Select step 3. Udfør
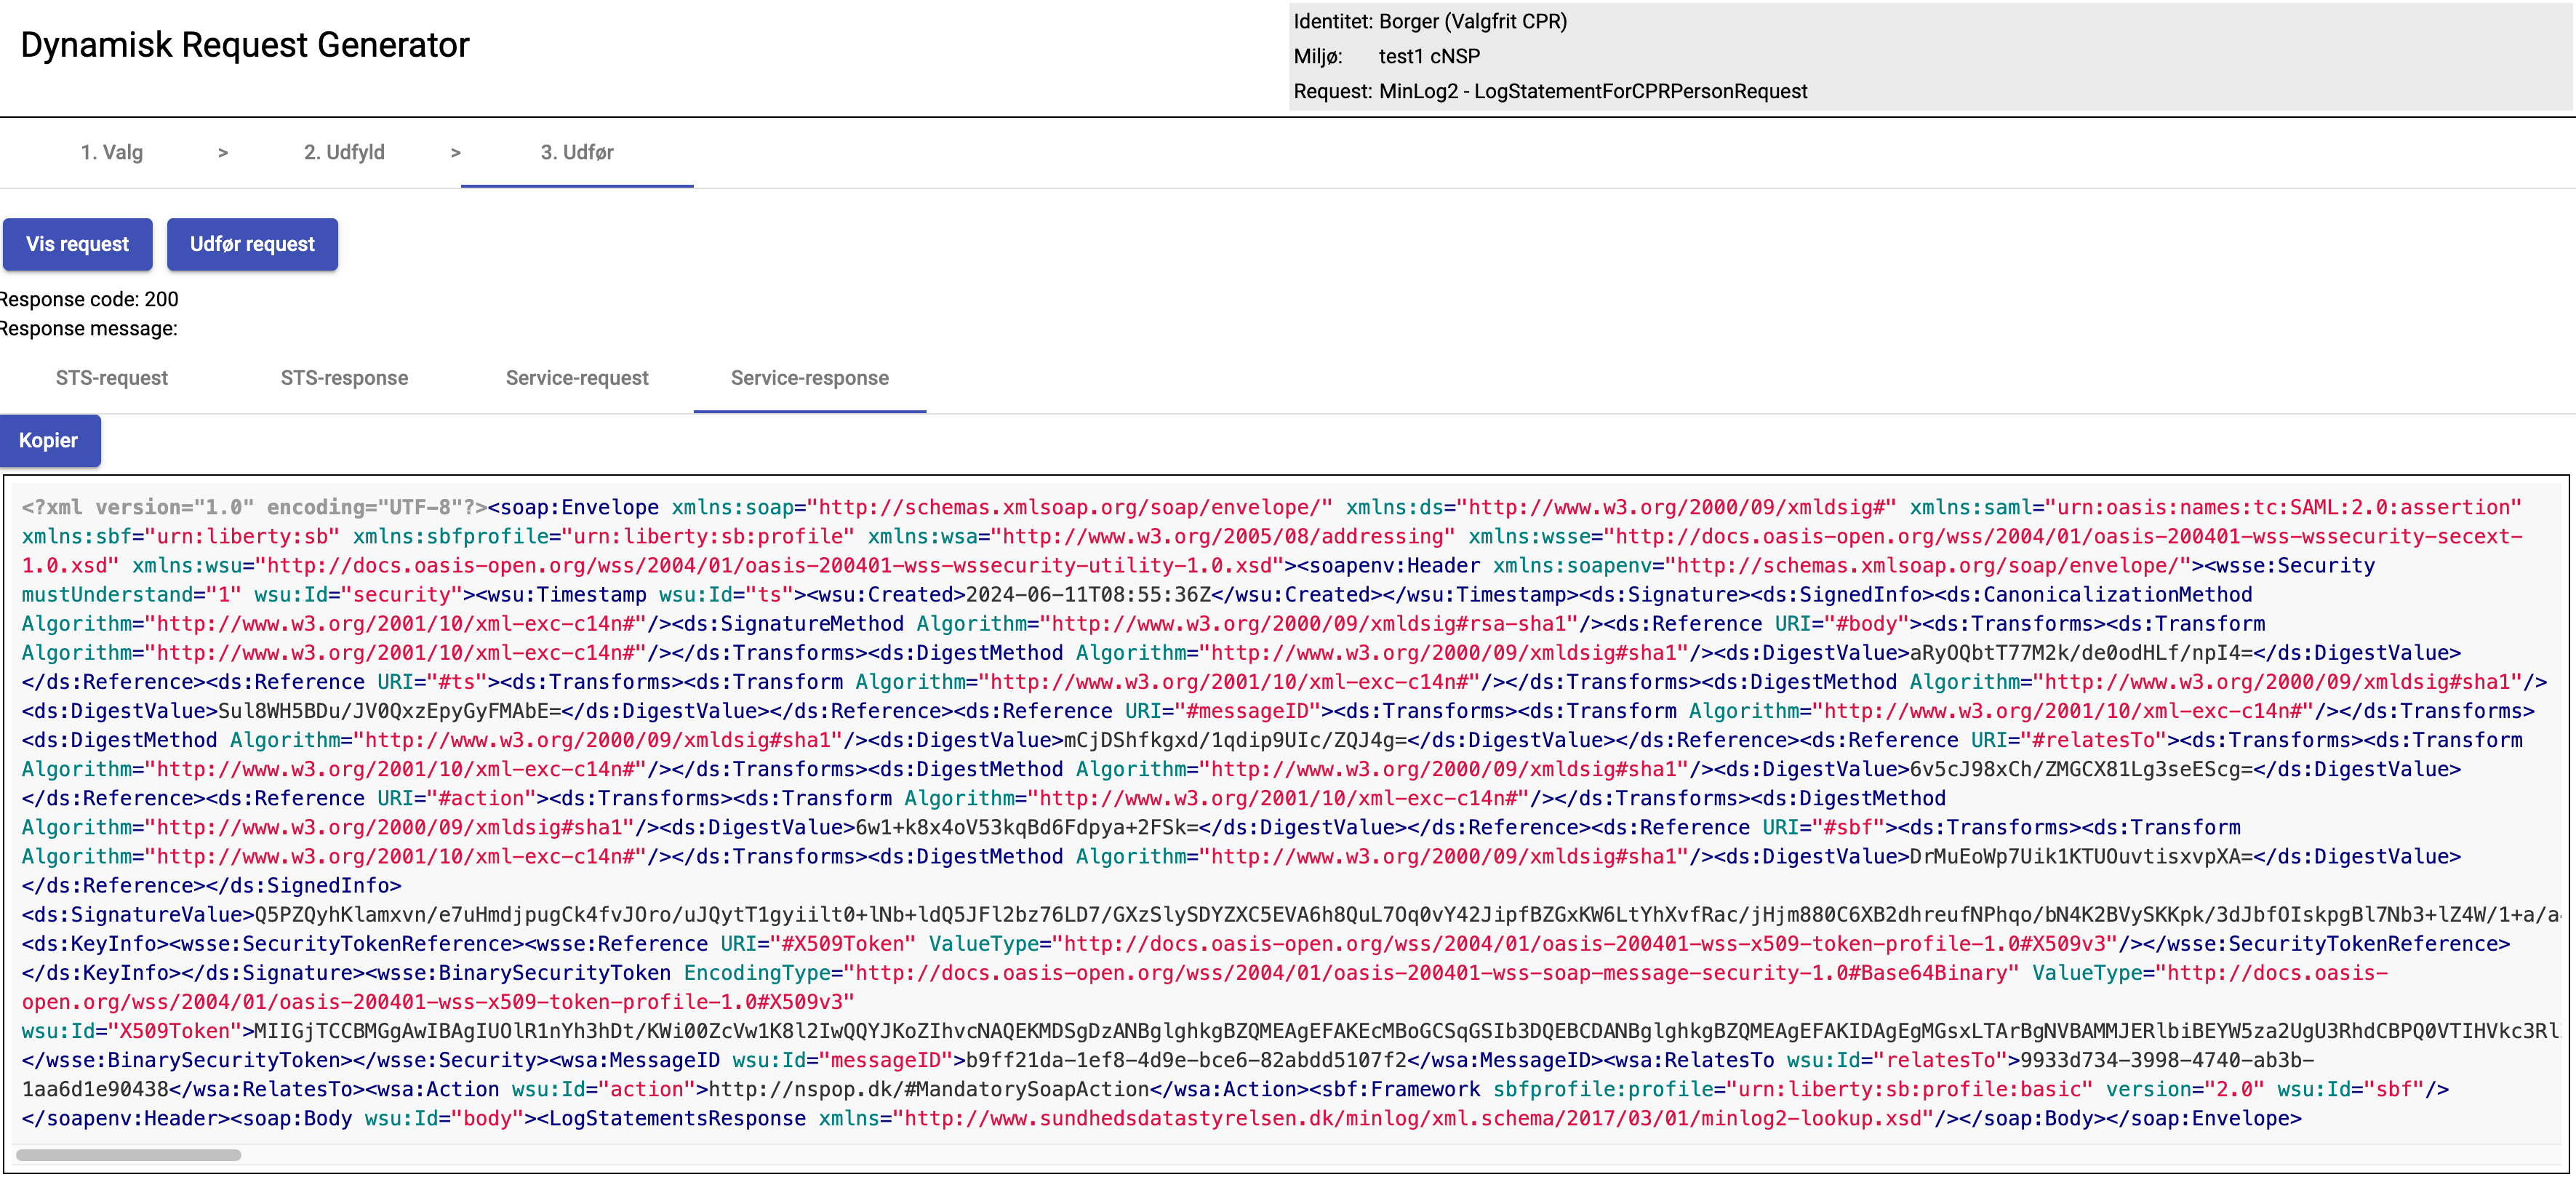Screen dimensions: 2576x1193 click(577, 152)
